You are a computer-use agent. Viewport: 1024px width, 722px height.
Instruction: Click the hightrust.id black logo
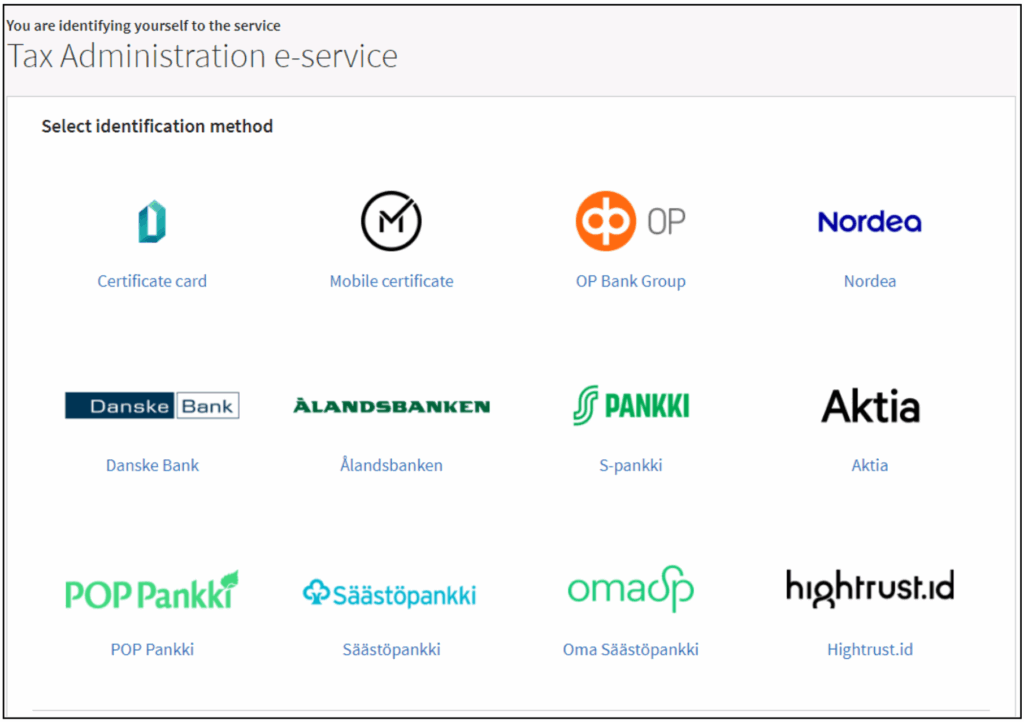pyautogui.click(x=870, y=588)
